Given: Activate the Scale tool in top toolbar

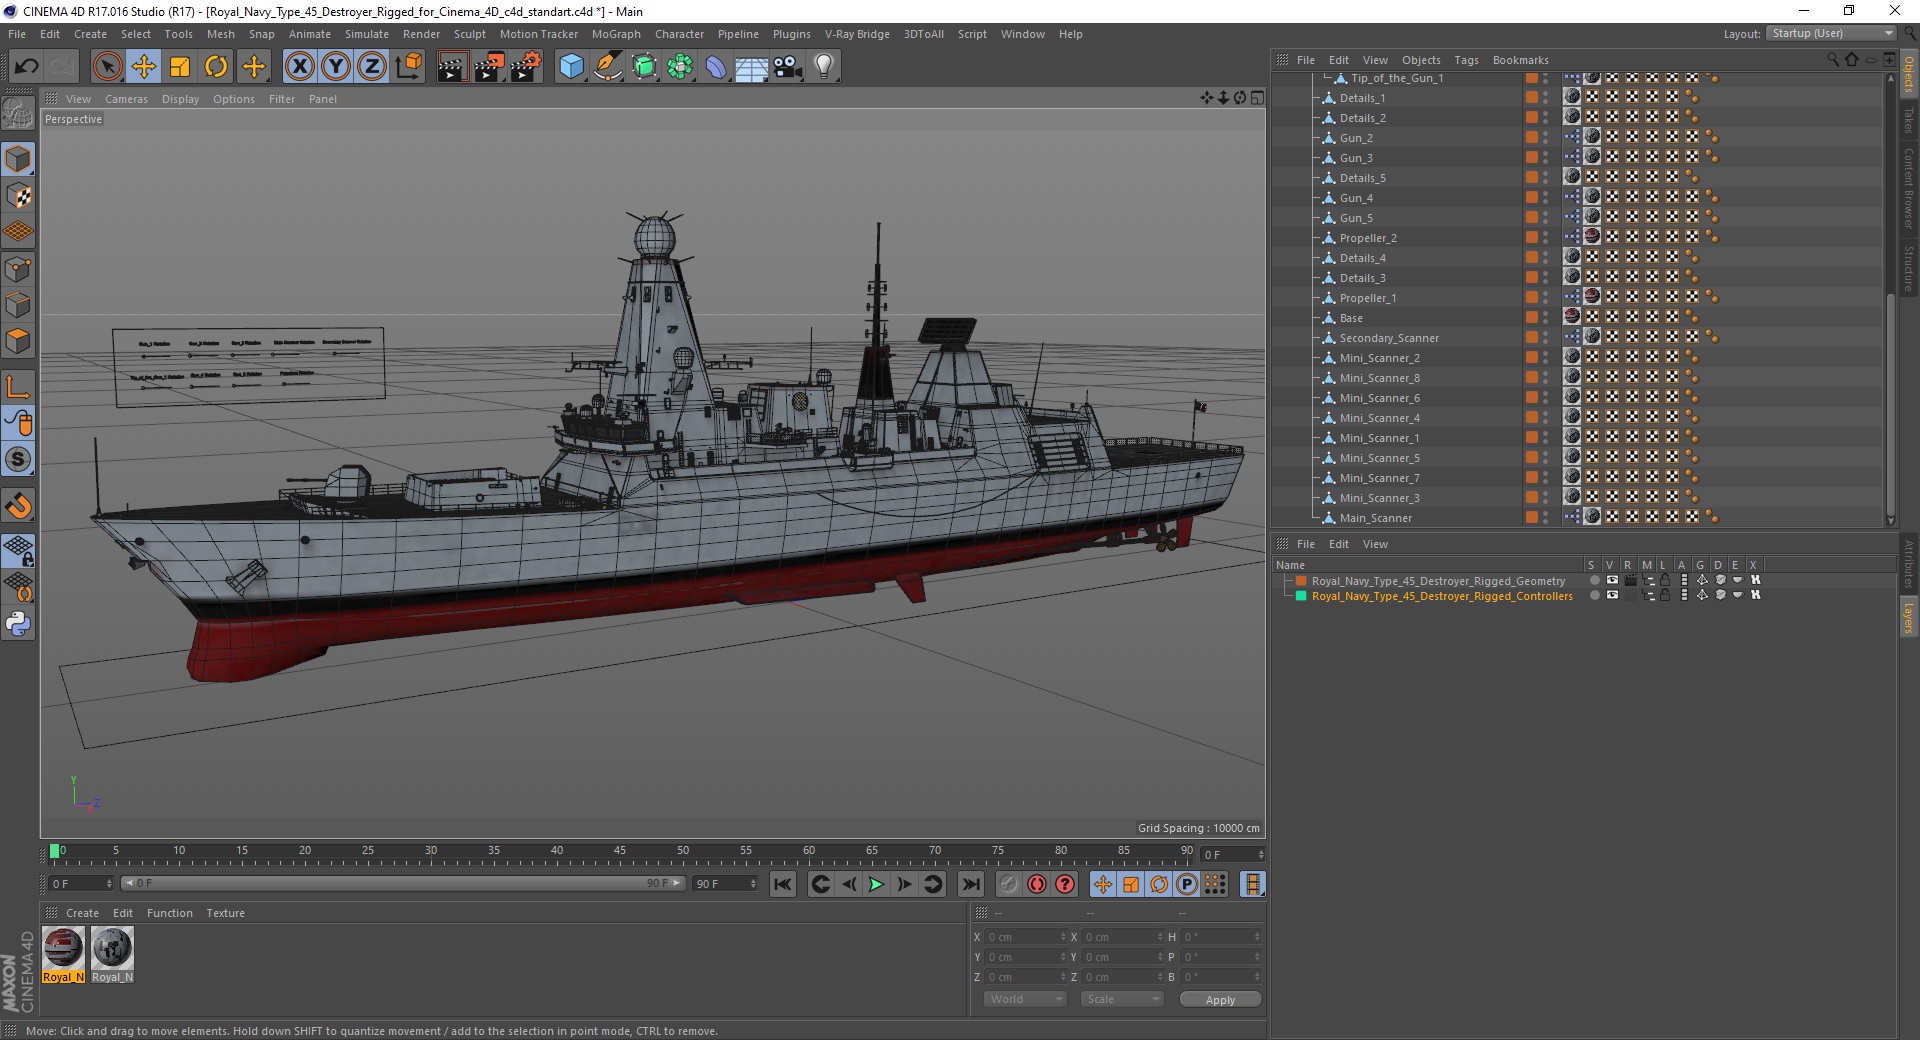Looking at the screenshot, I should (180, 67).
